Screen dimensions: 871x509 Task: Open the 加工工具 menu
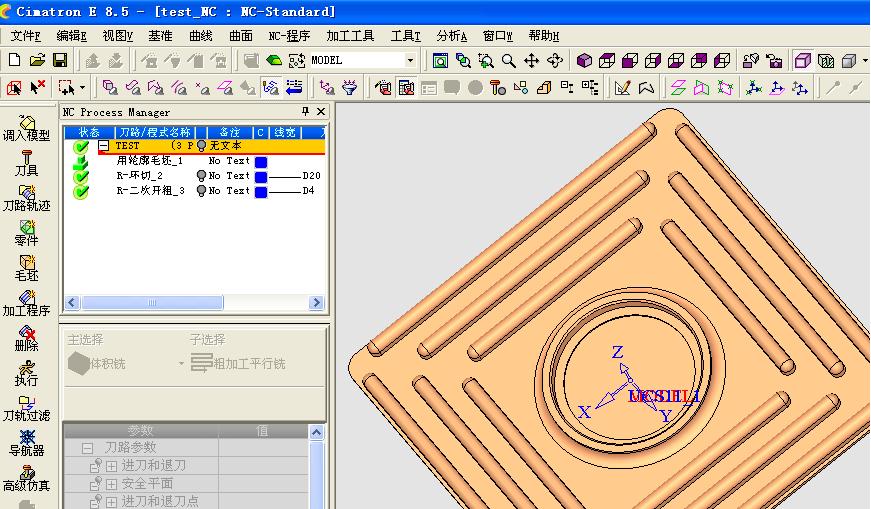coord(351,36)
